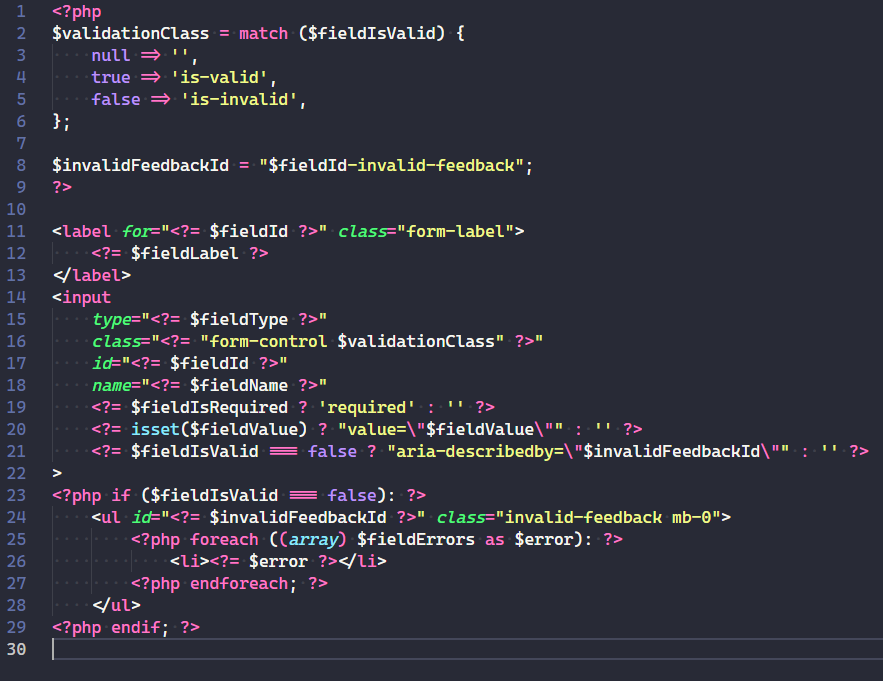Click the null keyword on line 3
This screenshot has height=681, width=883.
(x=111, y=55)
